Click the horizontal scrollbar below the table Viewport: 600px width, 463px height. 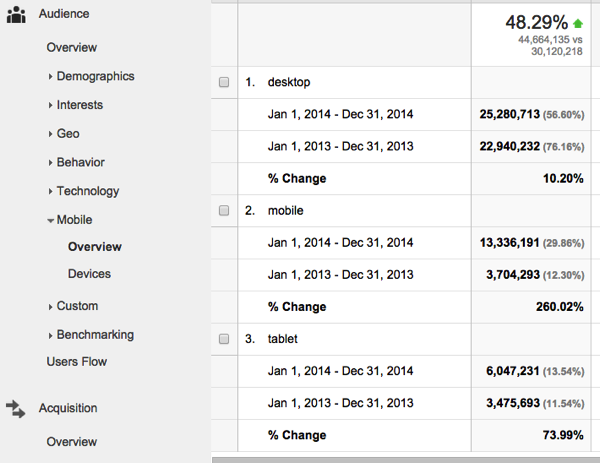(x=406, y=460)
